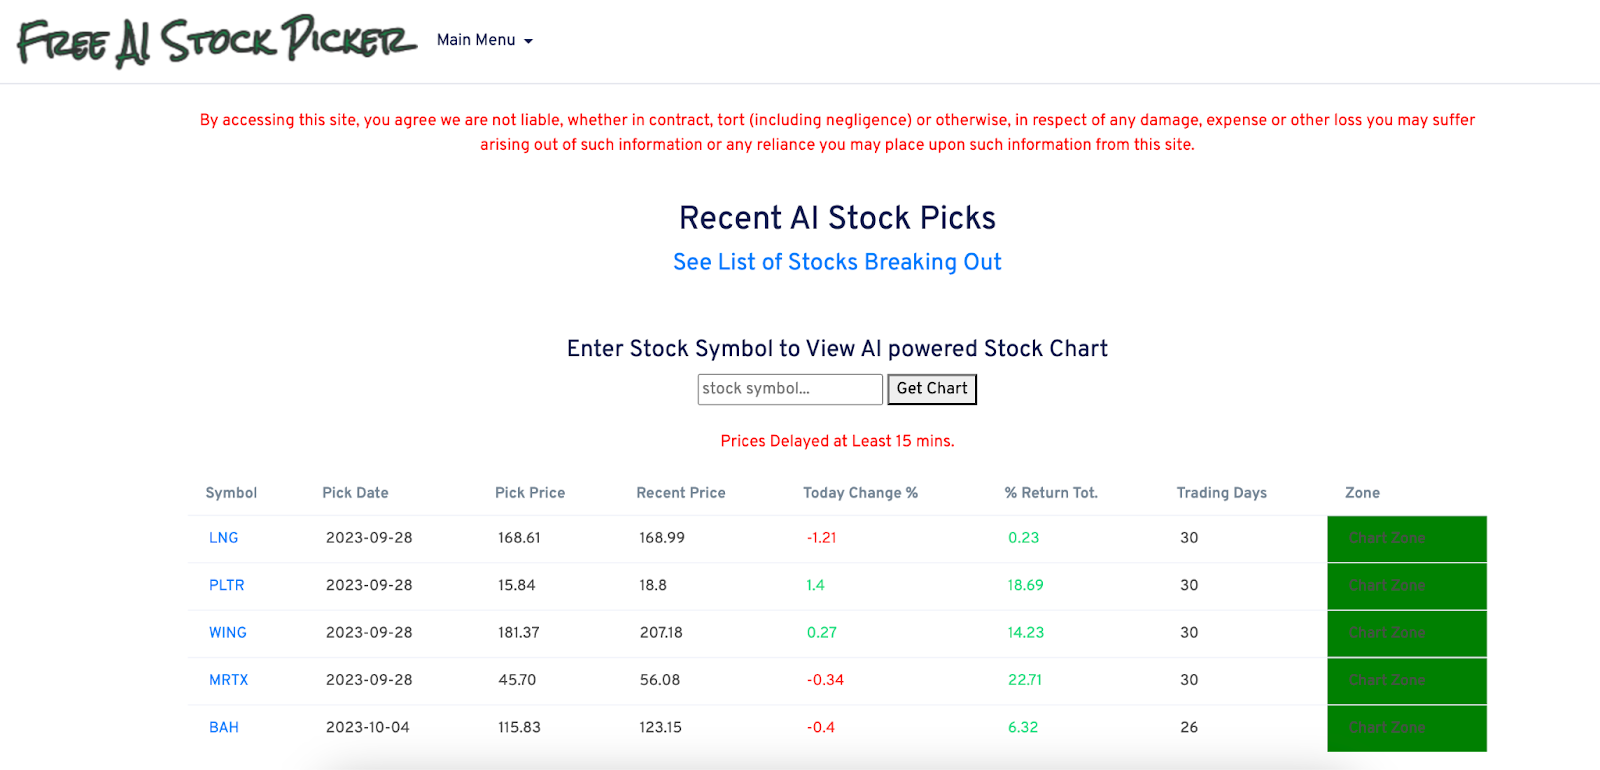Click the Symbol column header
The image size is (1600, 770).
pyautogui.click(x=231, y=493)
